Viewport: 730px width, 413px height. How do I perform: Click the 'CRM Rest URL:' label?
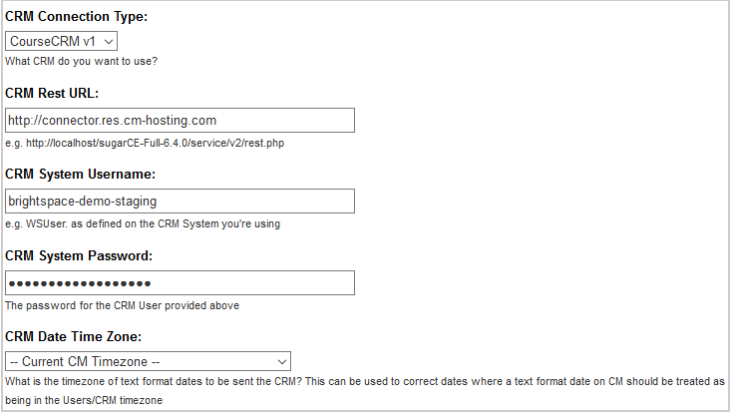52,93
